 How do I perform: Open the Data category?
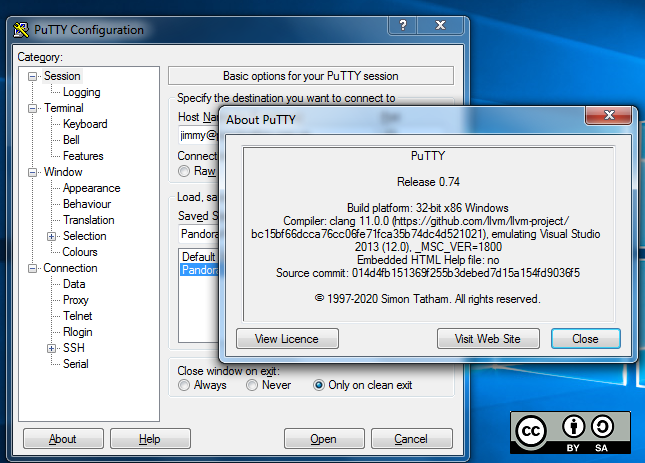(x=74, y=284)
